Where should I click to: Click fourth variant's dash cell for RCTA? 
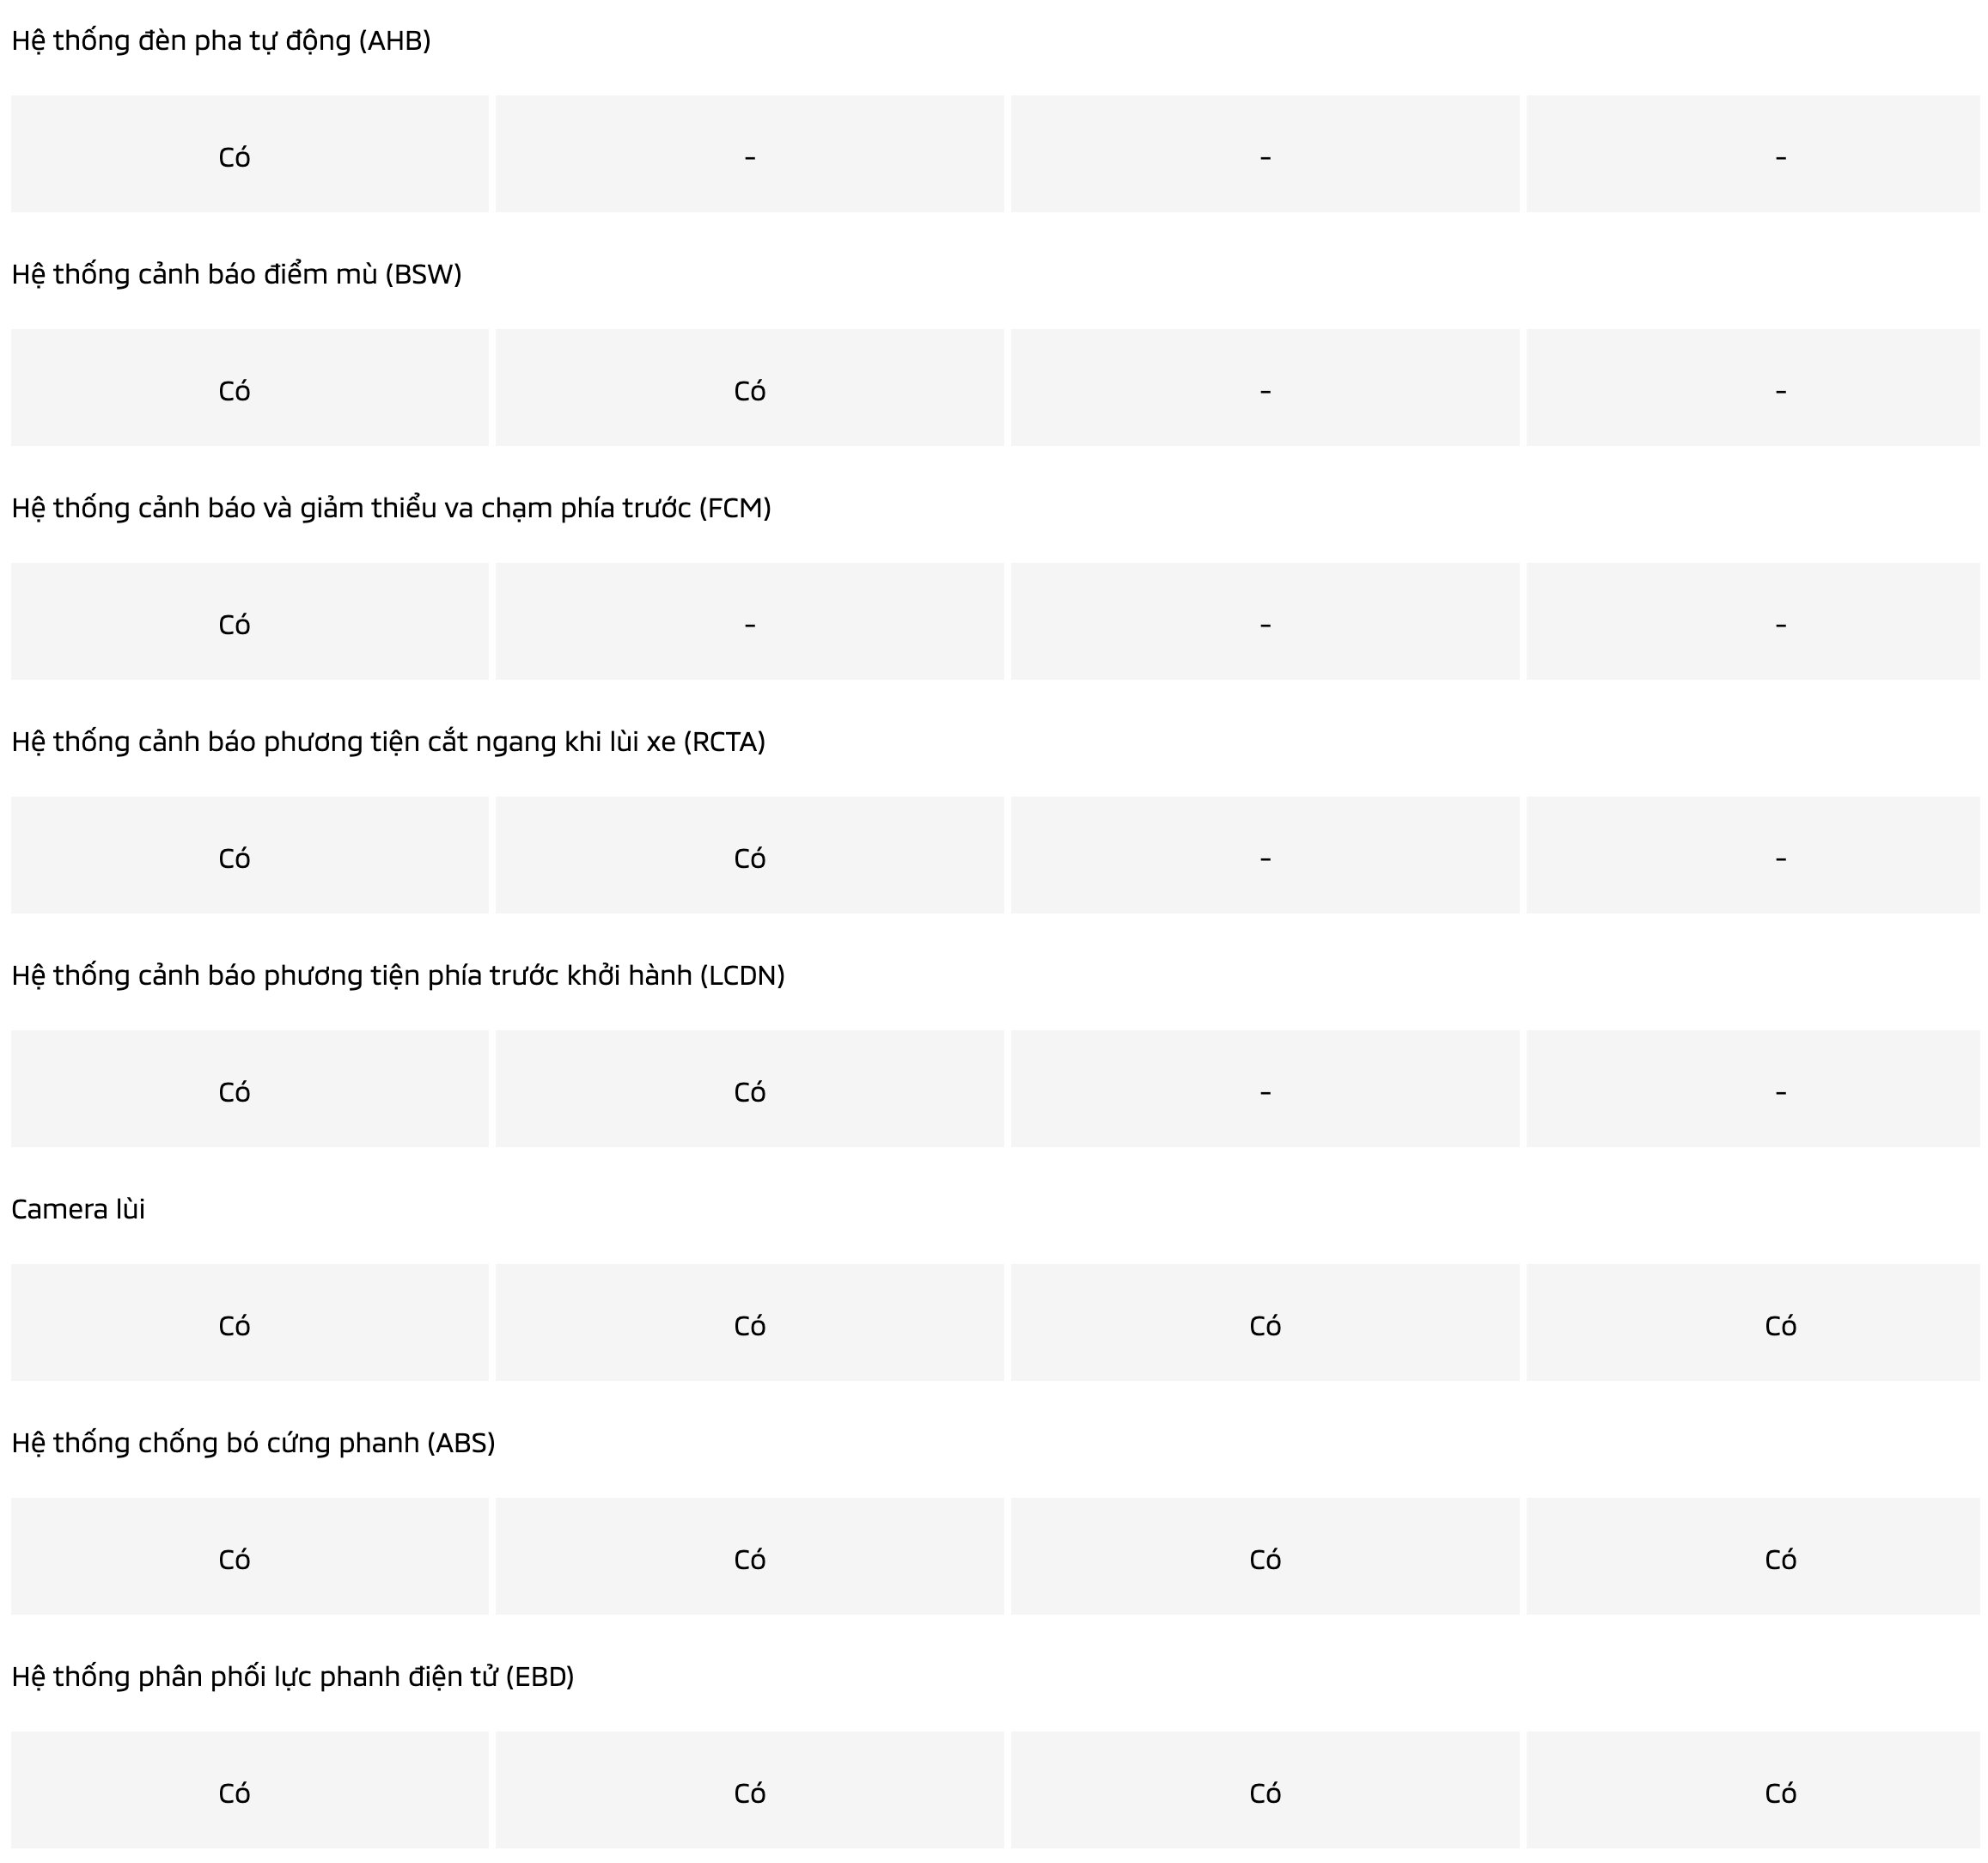coord(1780,858)
